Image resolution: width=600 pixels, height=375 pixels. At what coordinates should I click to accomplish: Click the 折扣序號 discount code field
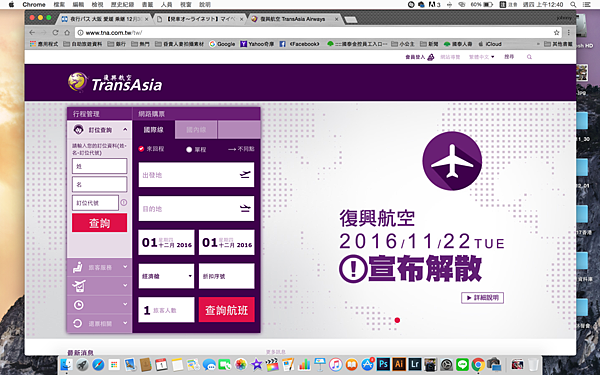pos(227,276)
